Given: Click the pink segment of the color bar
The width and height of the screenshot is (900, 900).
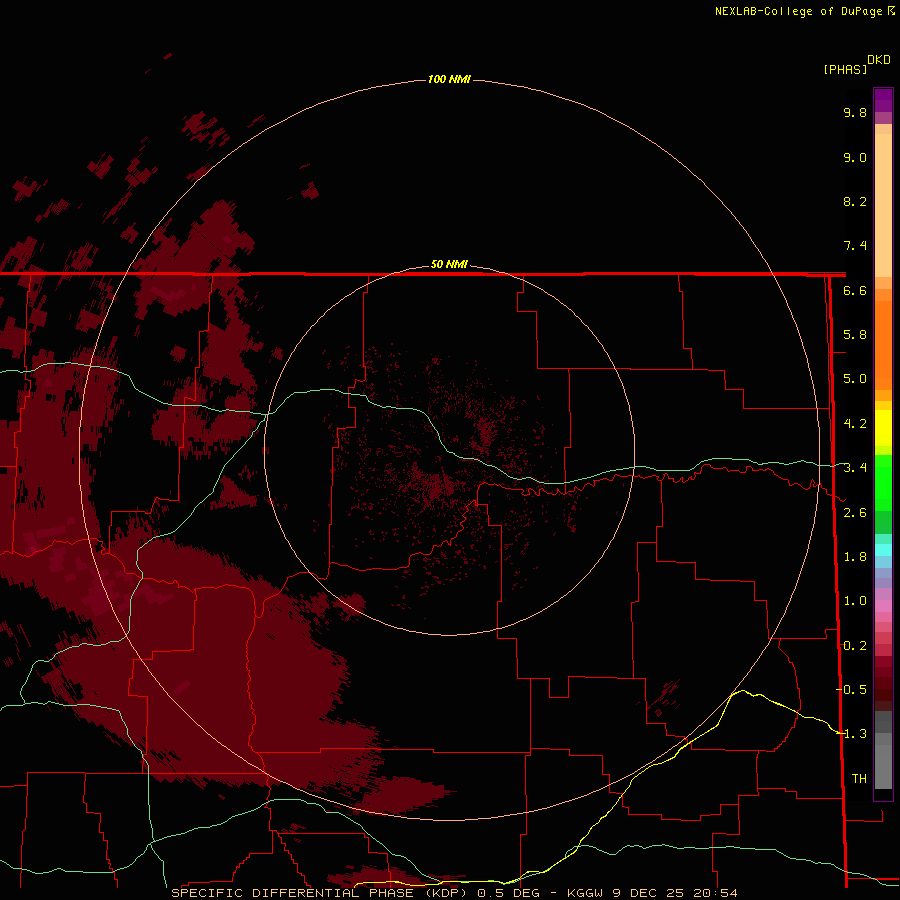Looking at the screenshot, I should (883, 606).
